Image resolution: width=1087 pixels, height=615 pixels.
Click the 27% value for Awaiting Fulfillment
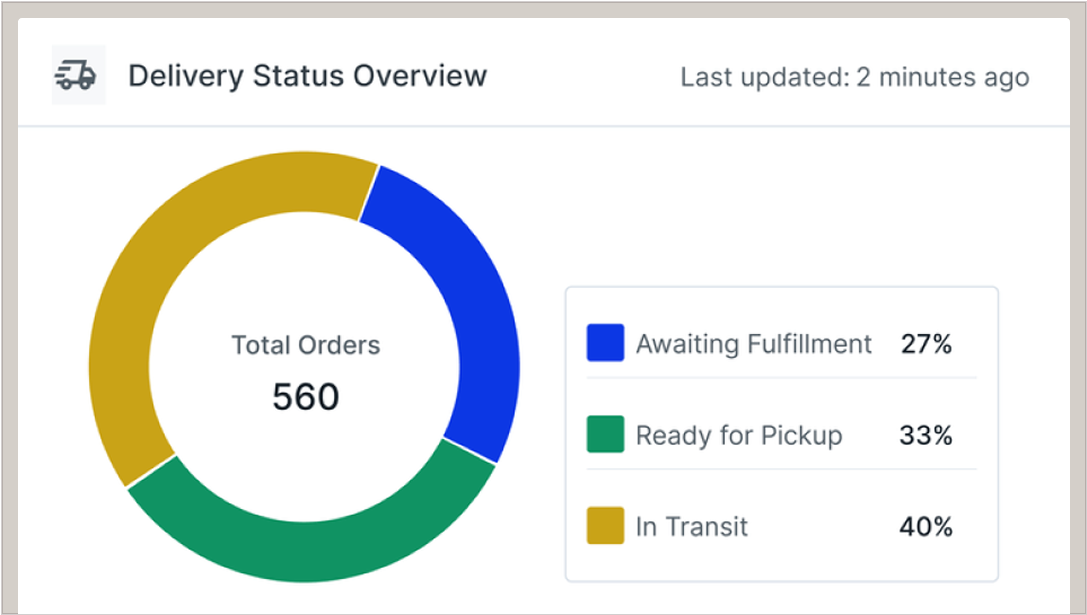tap(926, 344)
